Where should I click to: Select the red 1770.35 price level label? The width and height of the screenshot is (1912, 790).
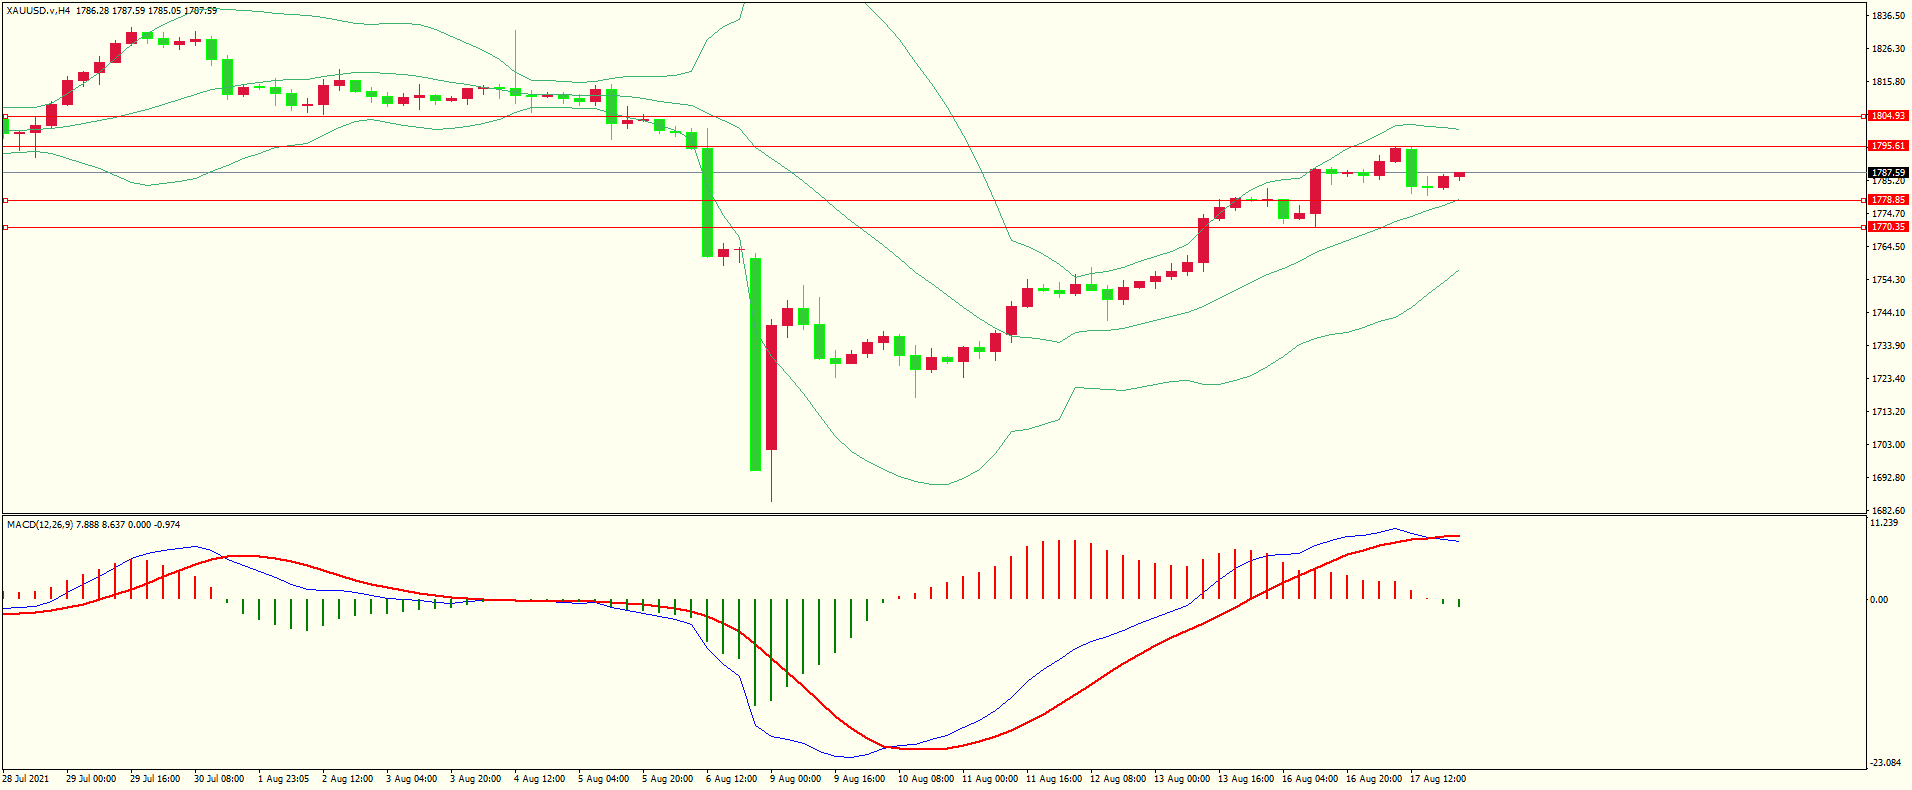[1888, 227]
